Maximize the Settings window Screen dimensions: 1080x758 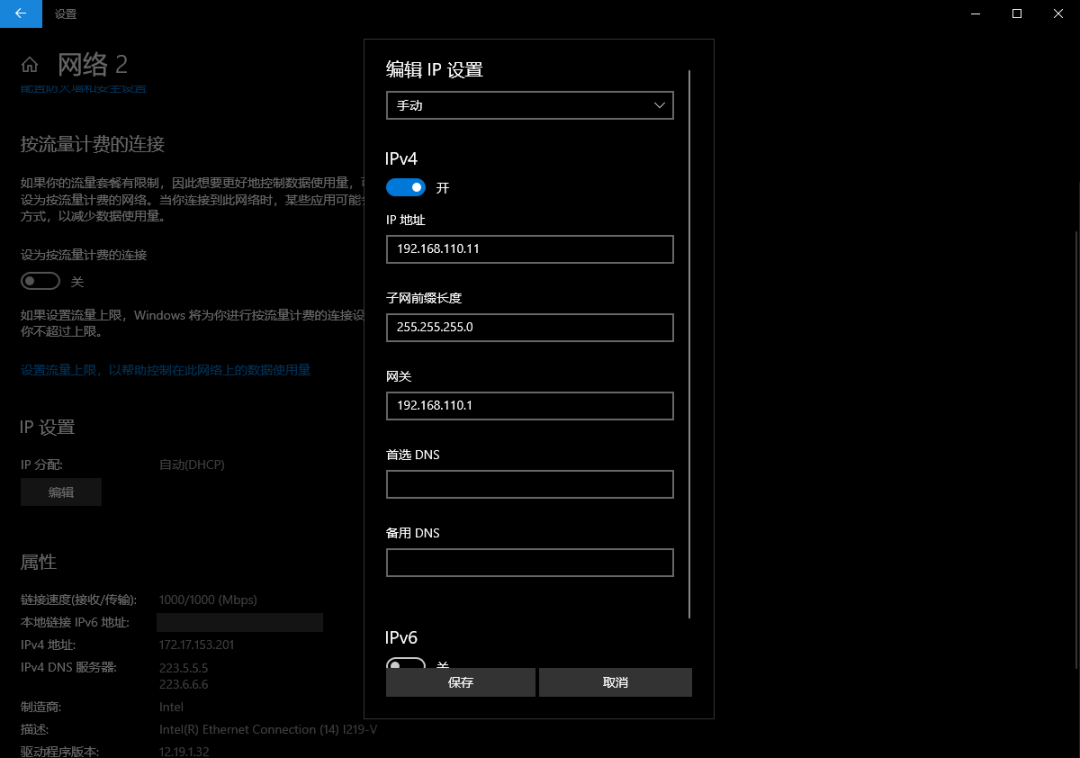point(1017,14)
